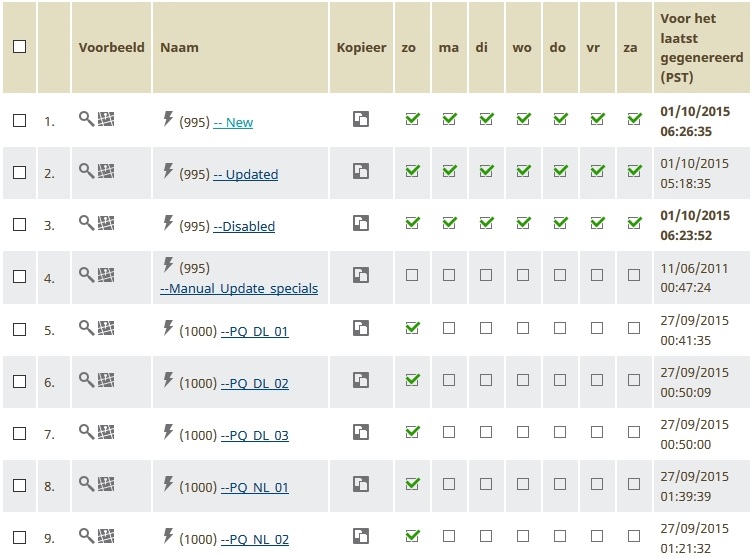754x558 pixels.
Task: Click the copy icon for --PQ_DL_01 row
Action: [361, 328]
